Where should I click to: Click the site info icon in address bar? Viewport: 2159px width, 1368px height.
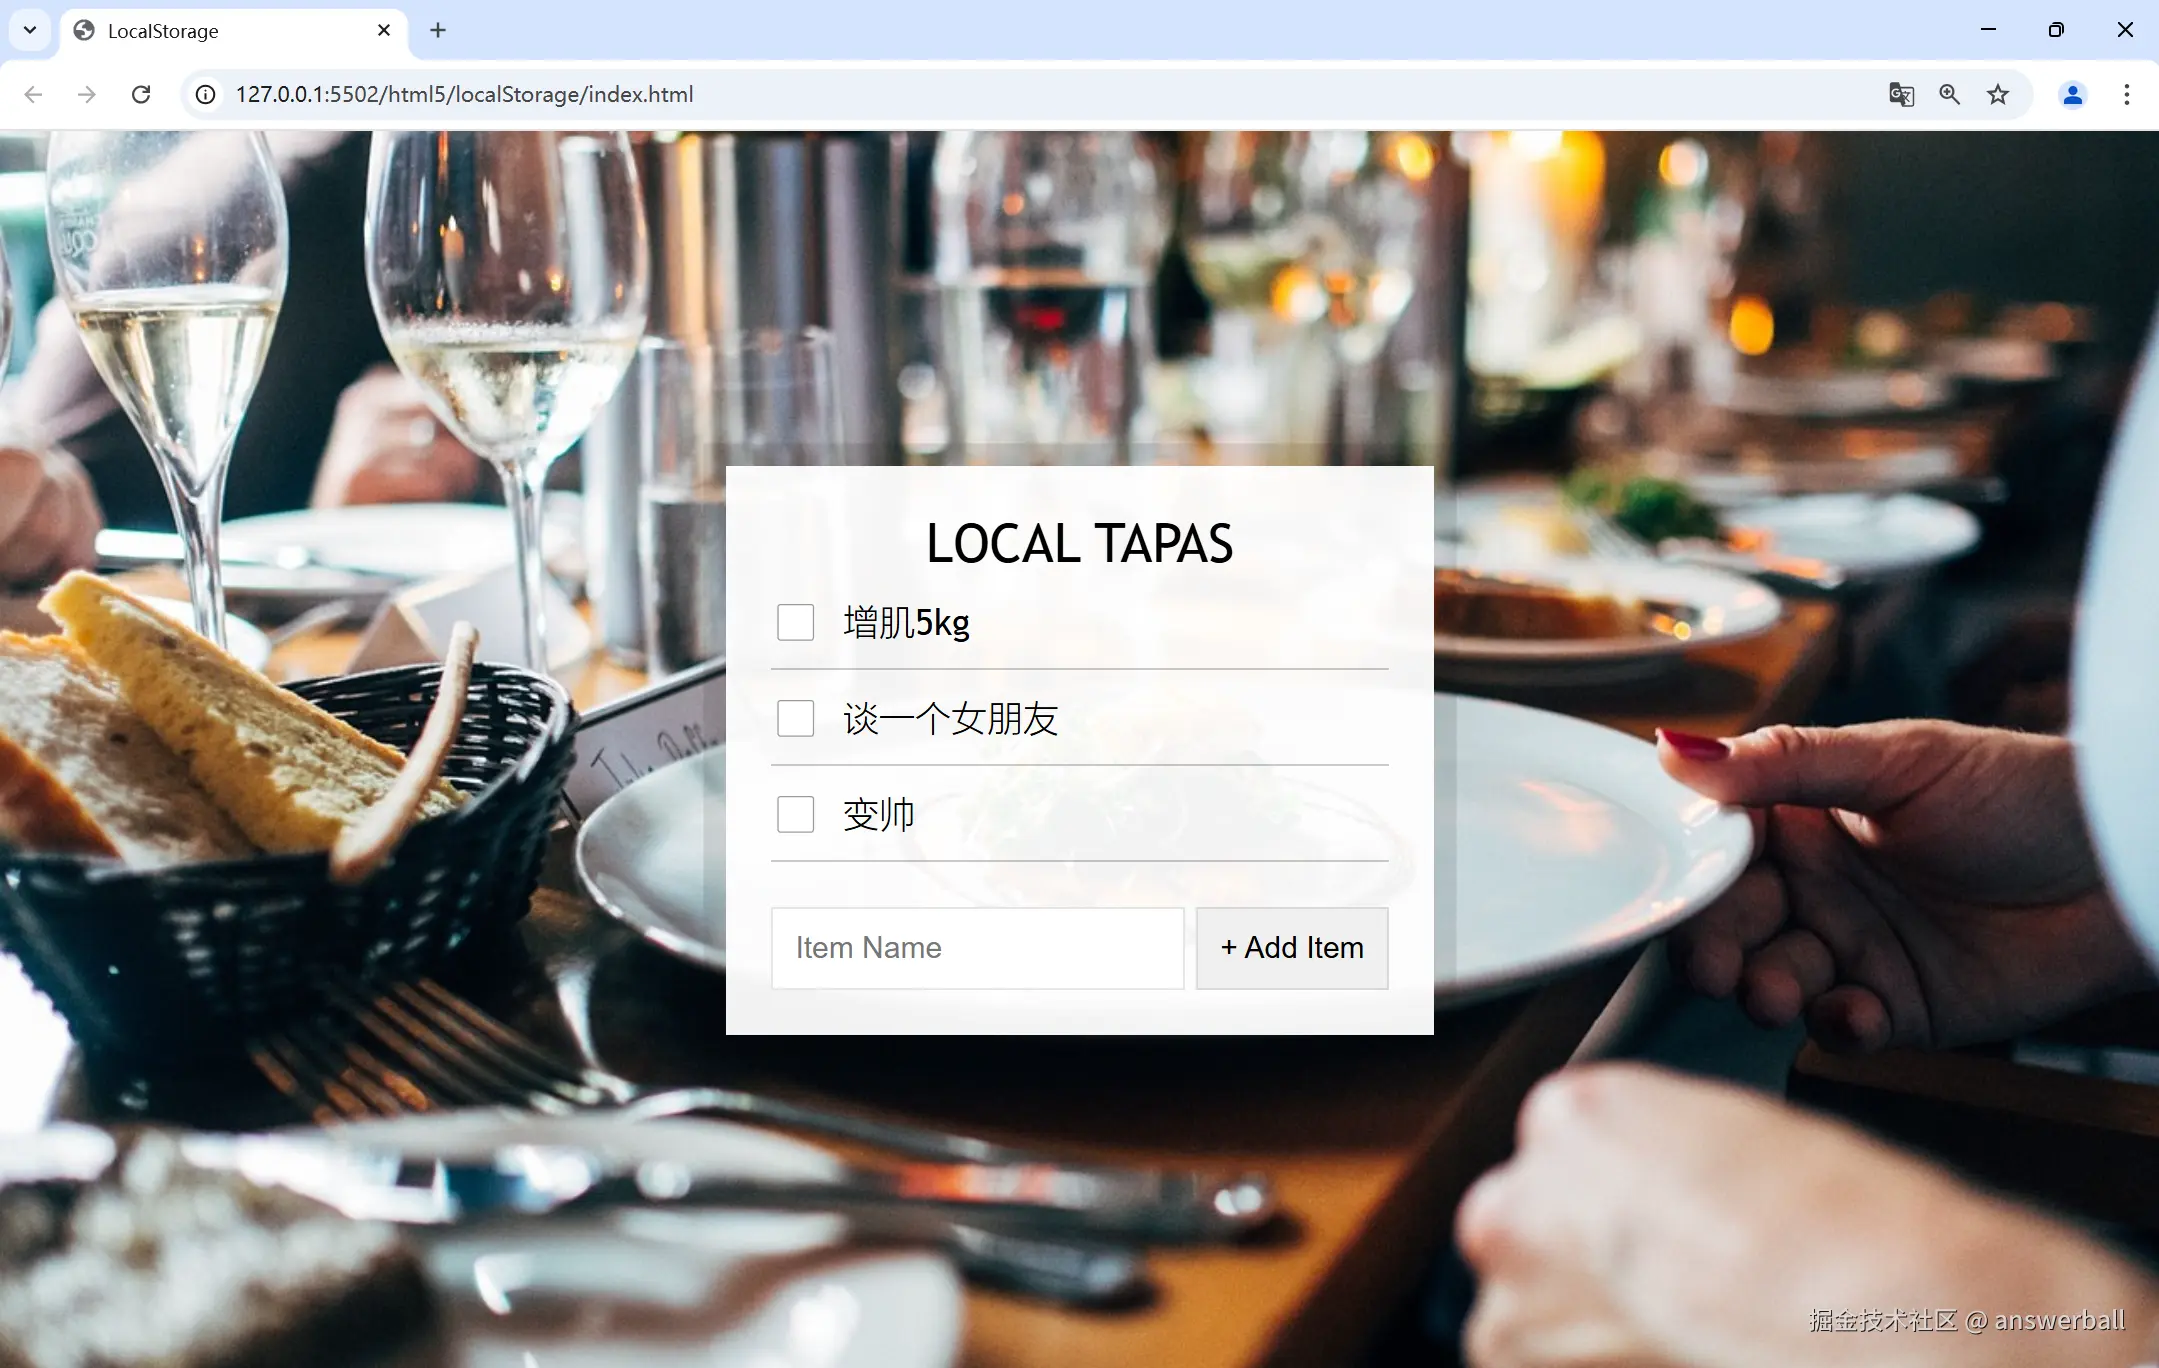click(x=205, y=94)
